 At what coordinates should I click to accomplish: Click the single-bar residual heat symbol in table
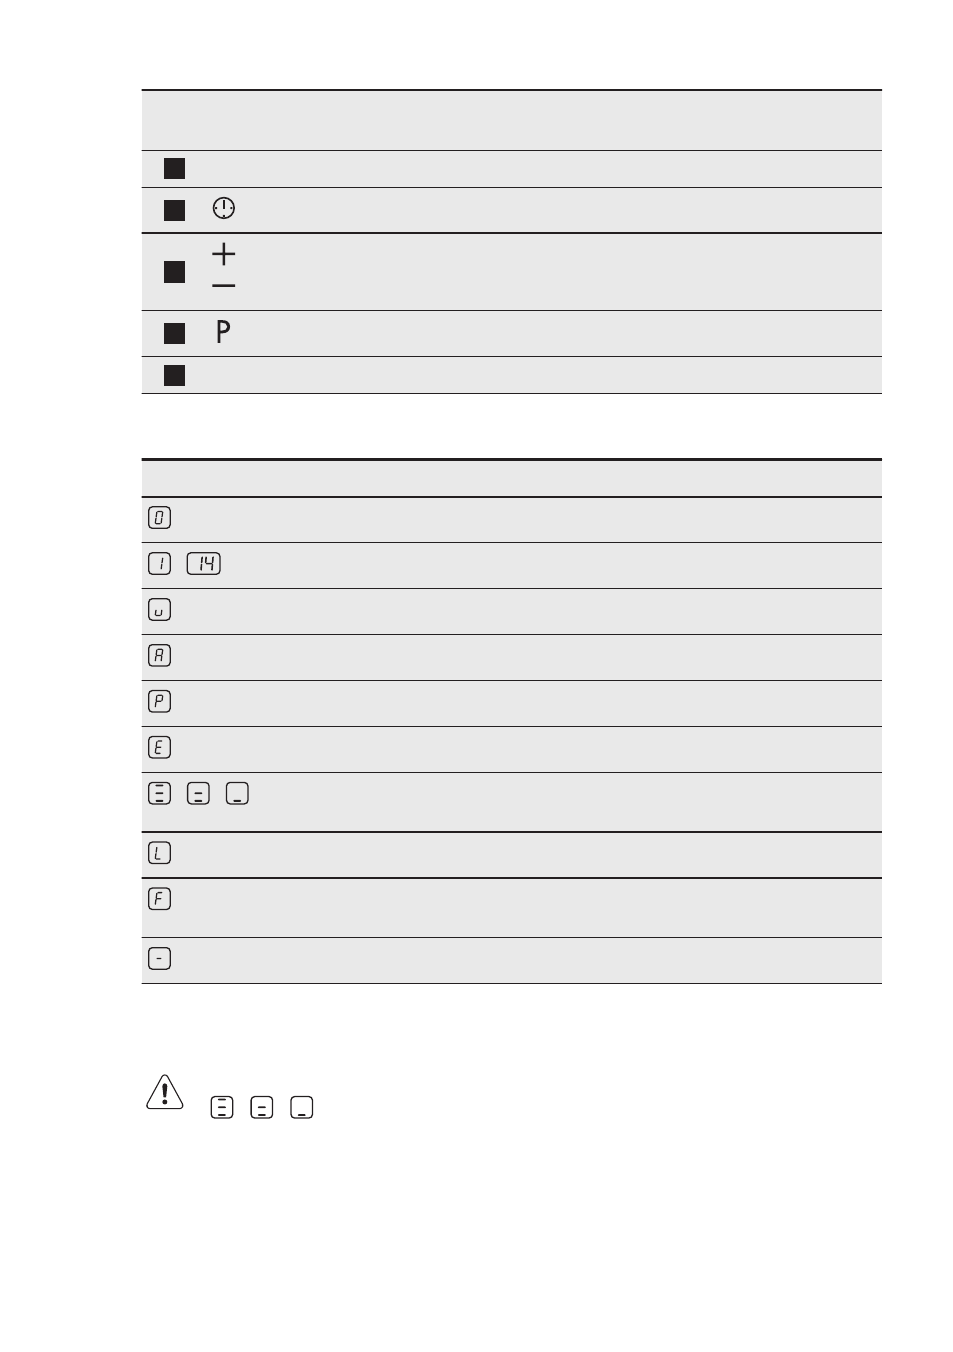pos(237,794)
